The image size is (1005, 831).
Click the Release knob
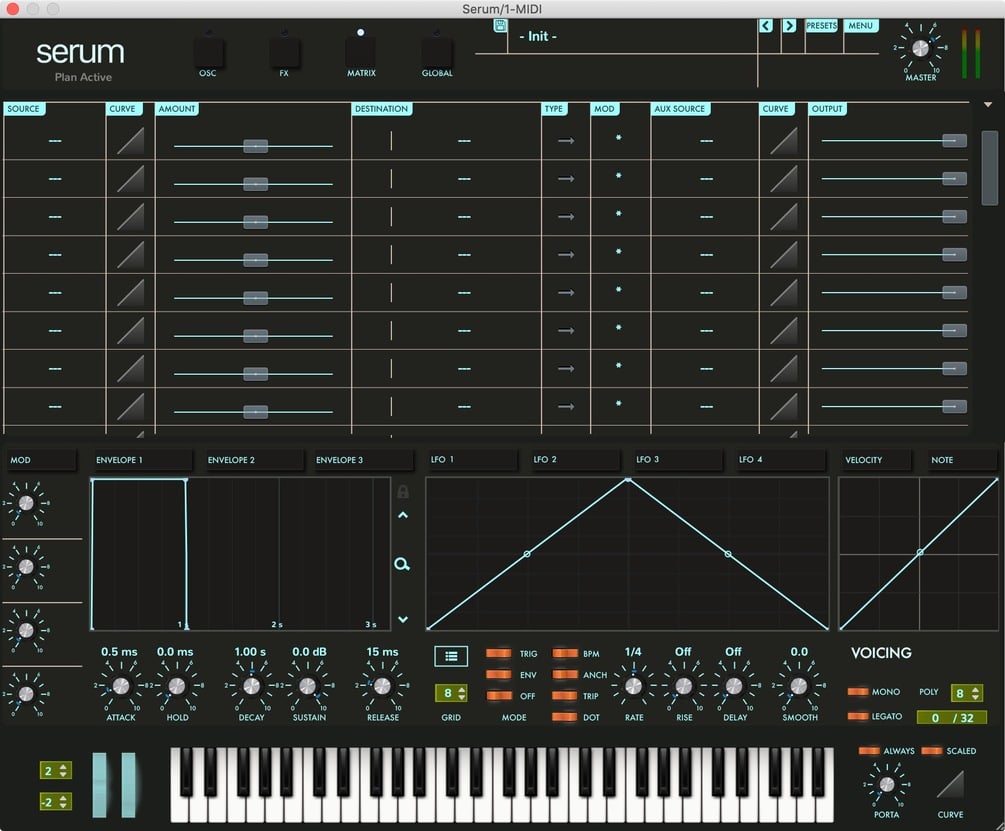382,686
